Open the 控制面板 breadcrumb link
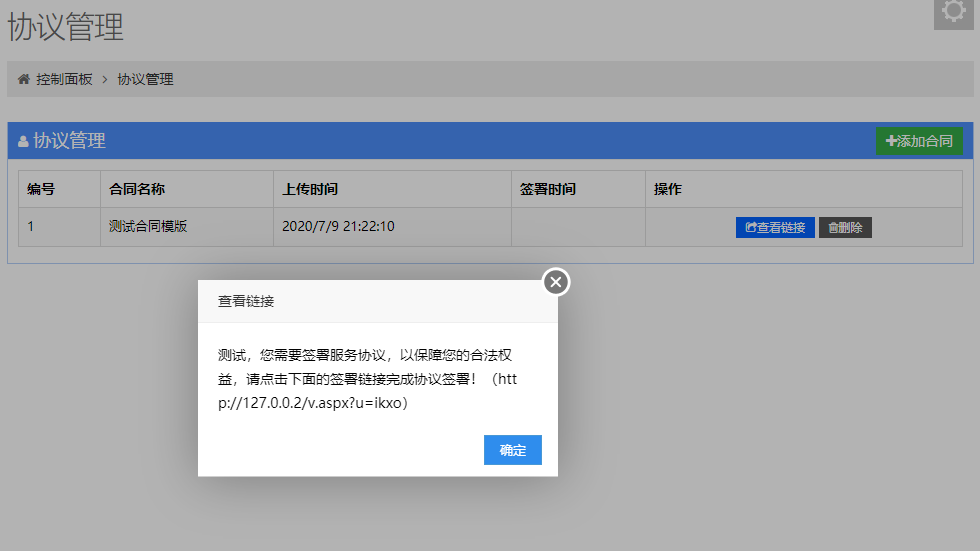This screenshot has height=551, width=980. click(x=64, y=79)
